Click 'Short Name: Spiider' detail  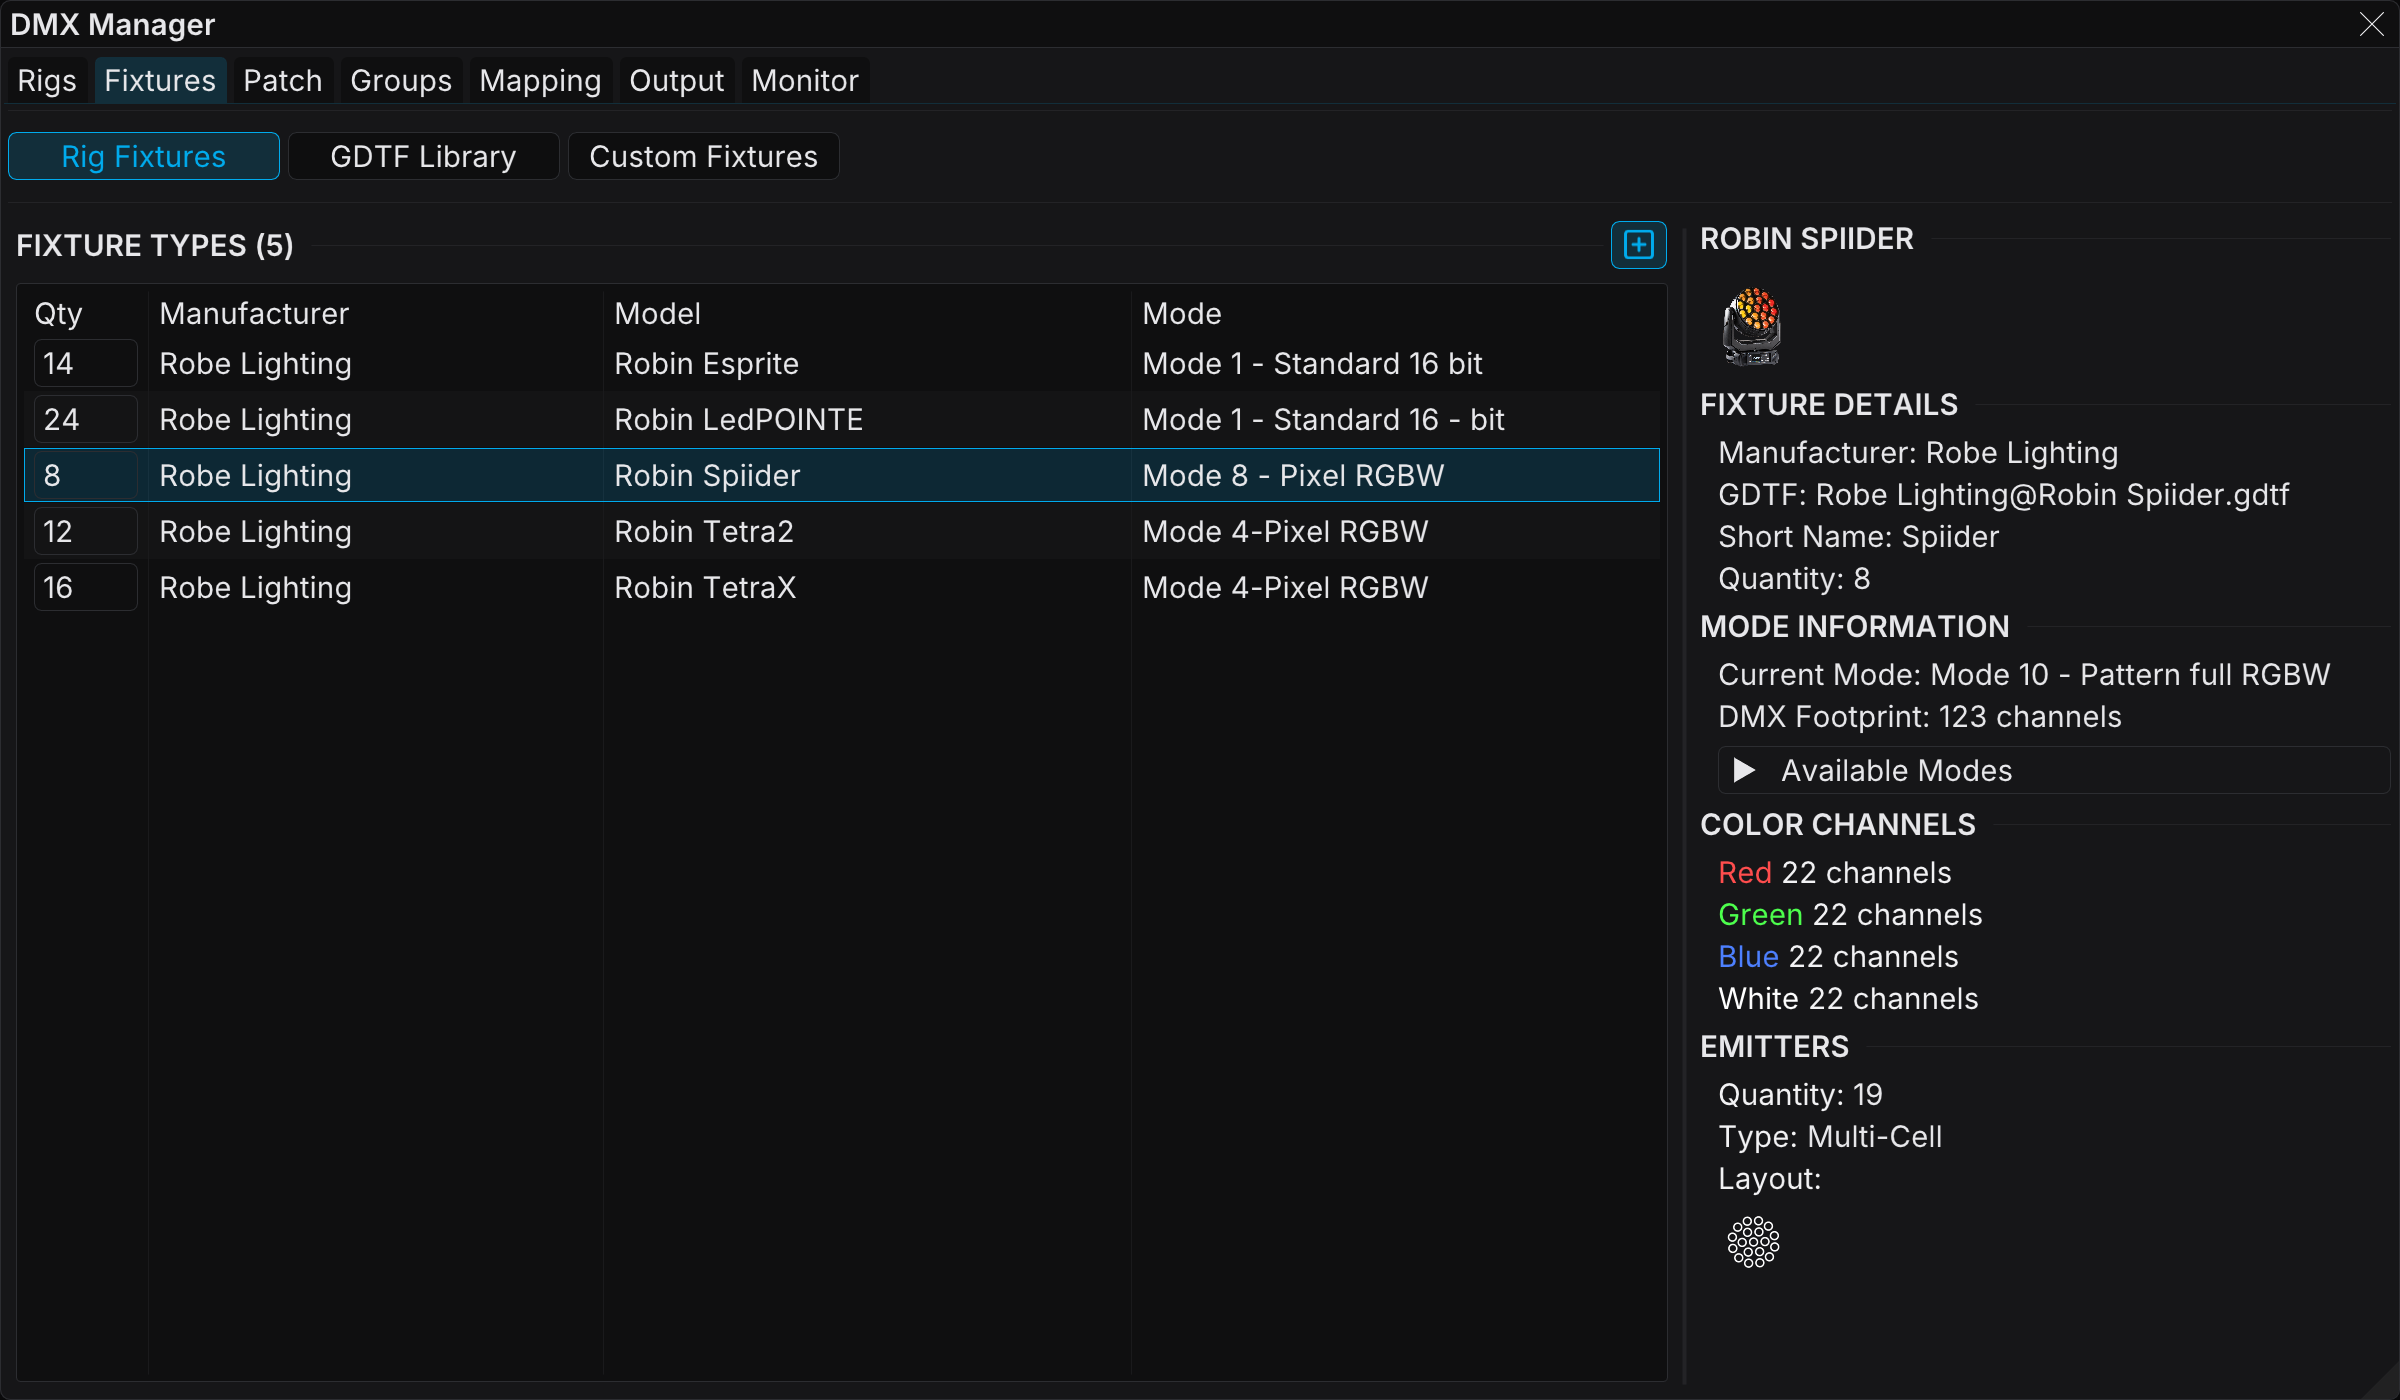tap(1858, 536)
